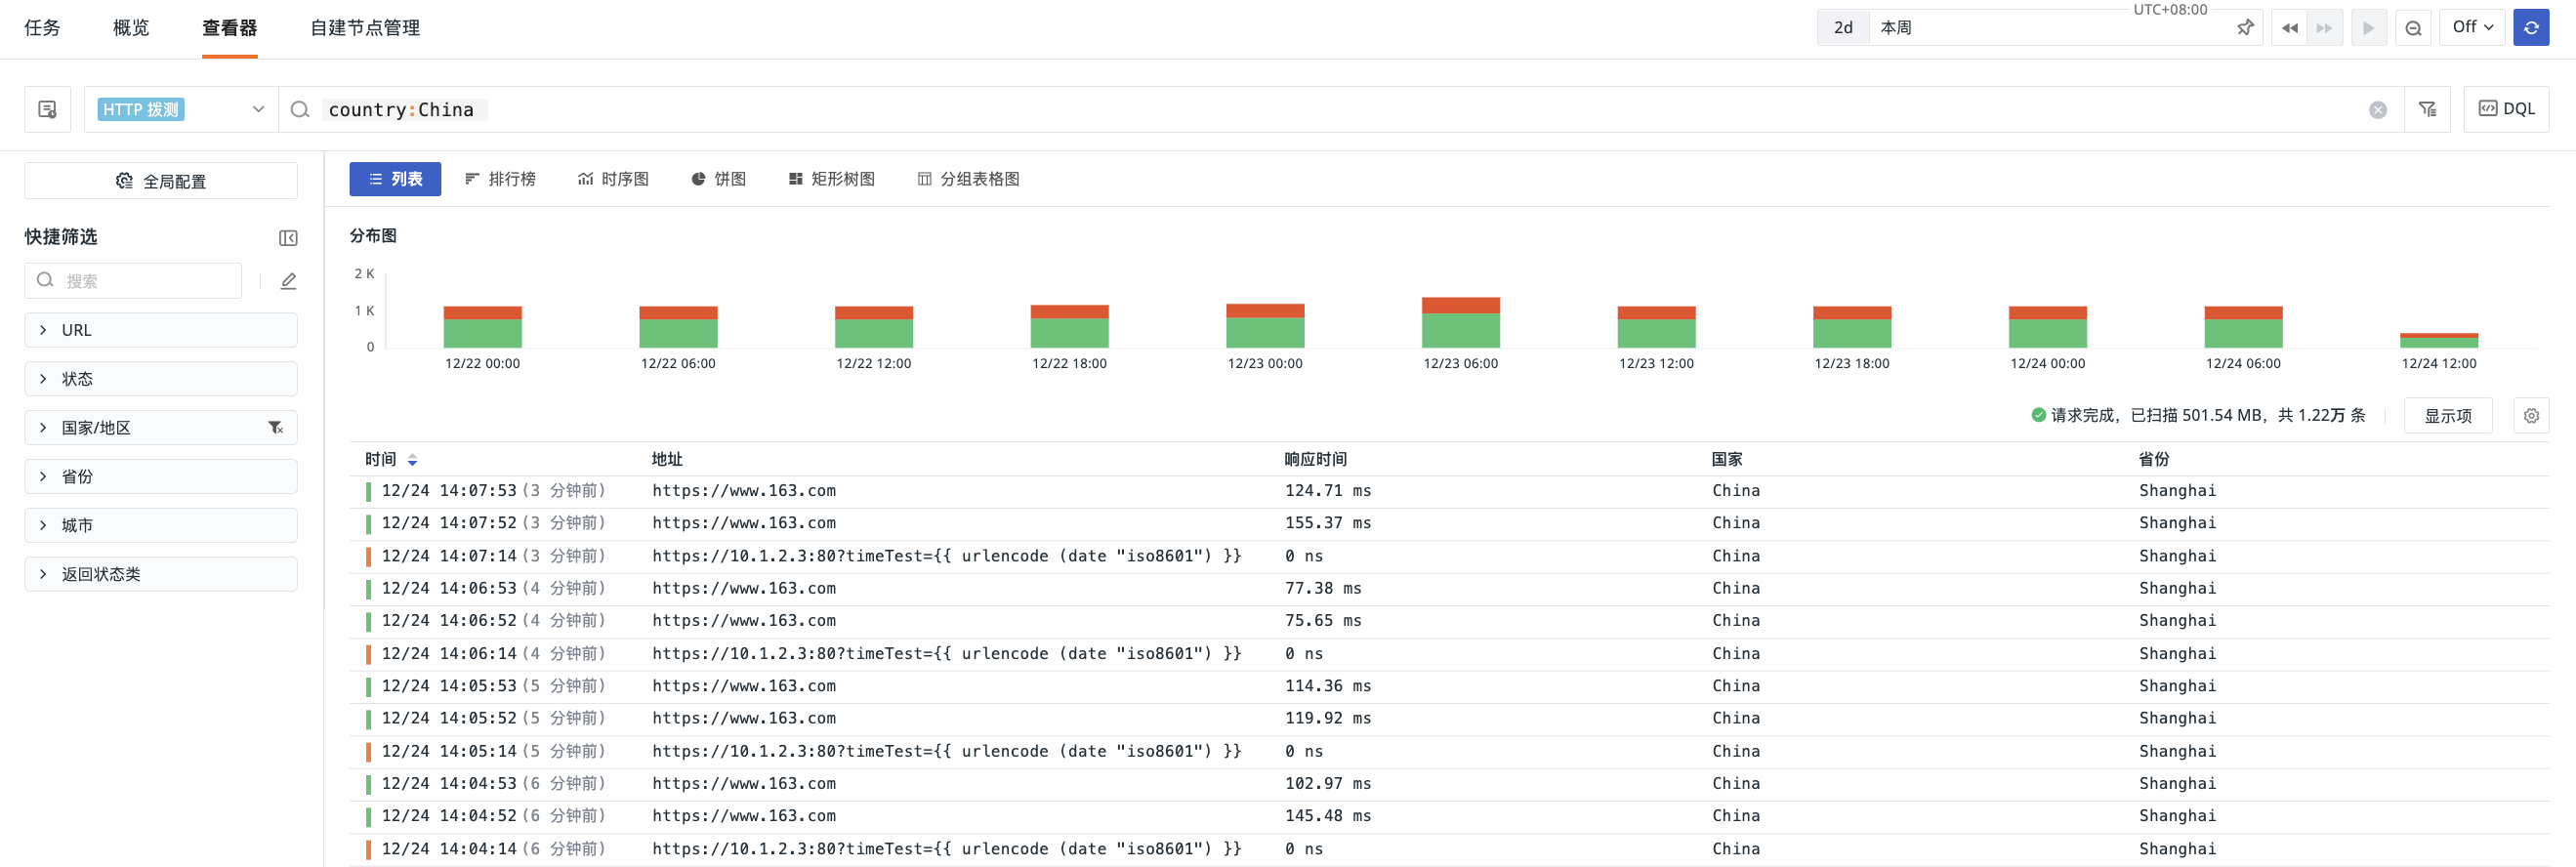This screenshot has width=2576, height=867.
Task: Click the pencil edit icon for quick filters
Action: [x=288, y=281]
